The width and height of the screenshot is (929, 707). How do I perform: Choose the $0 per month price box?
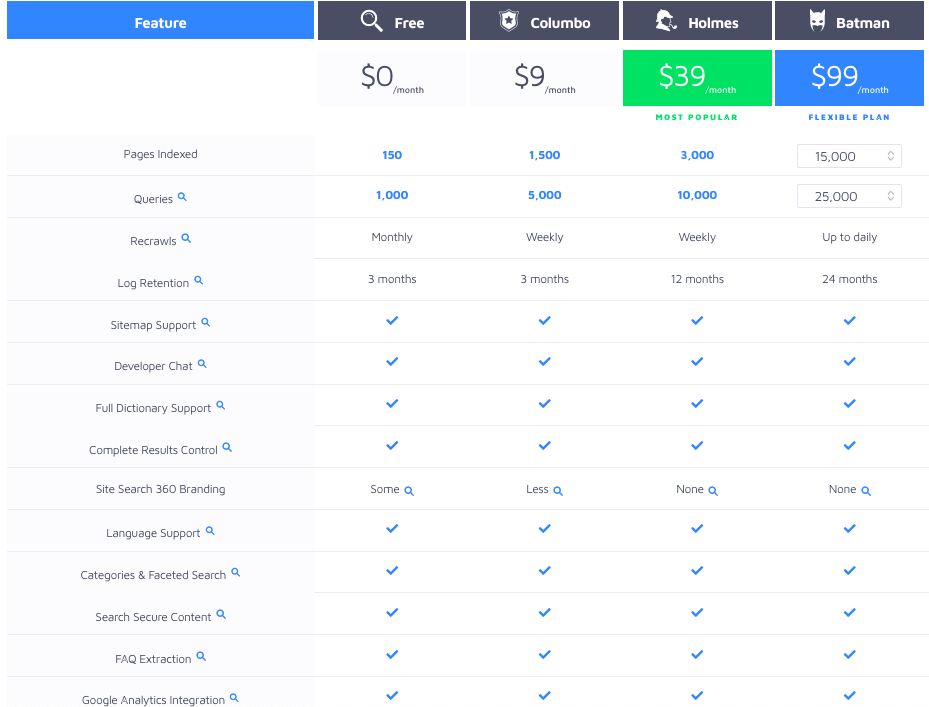coord(392,78)
